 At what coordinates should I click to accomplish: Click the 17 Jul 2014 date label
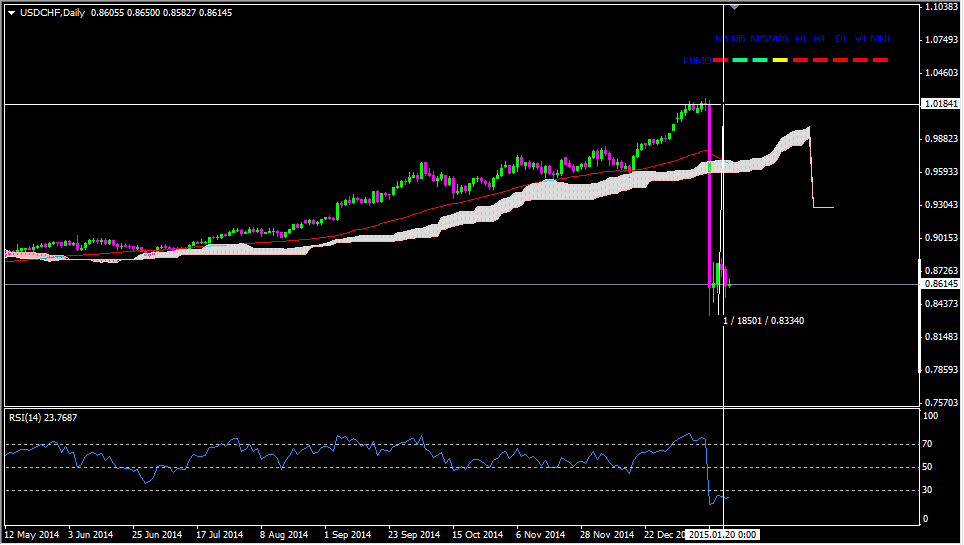pyautogui.click(x=219, y=535)
